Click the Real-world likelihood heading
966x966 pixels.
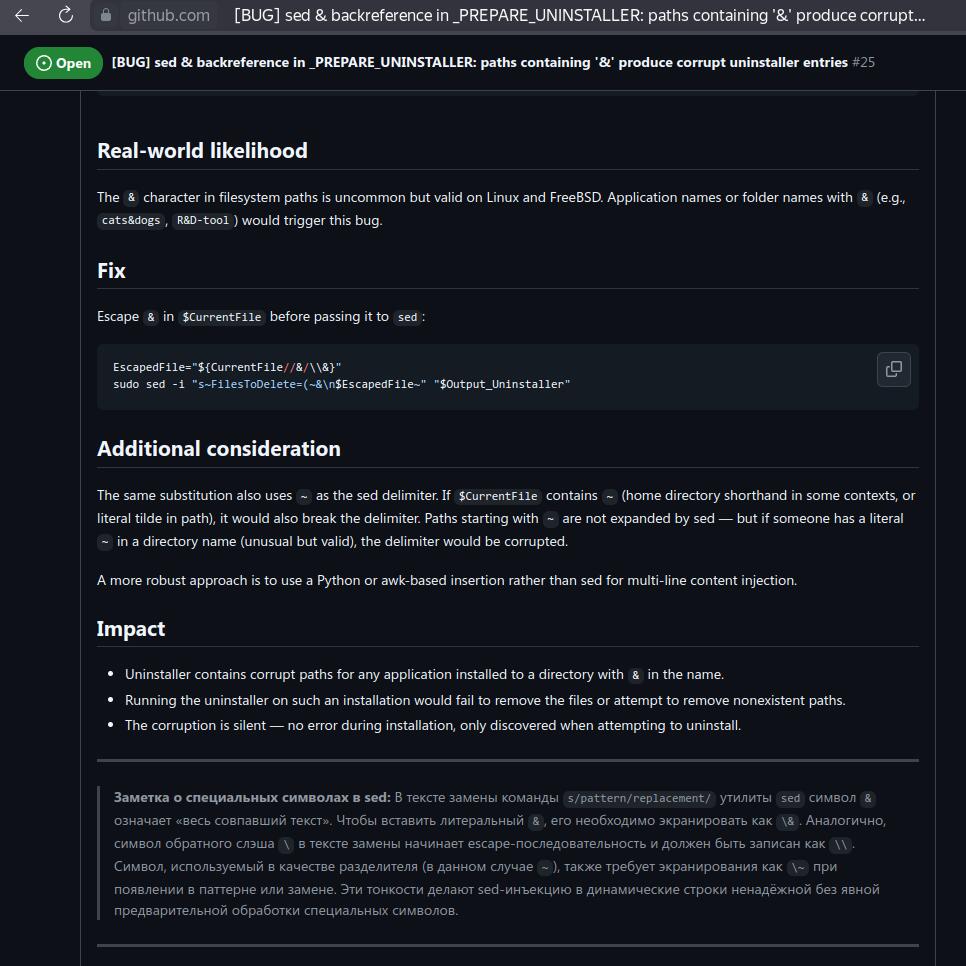[202, 150]
